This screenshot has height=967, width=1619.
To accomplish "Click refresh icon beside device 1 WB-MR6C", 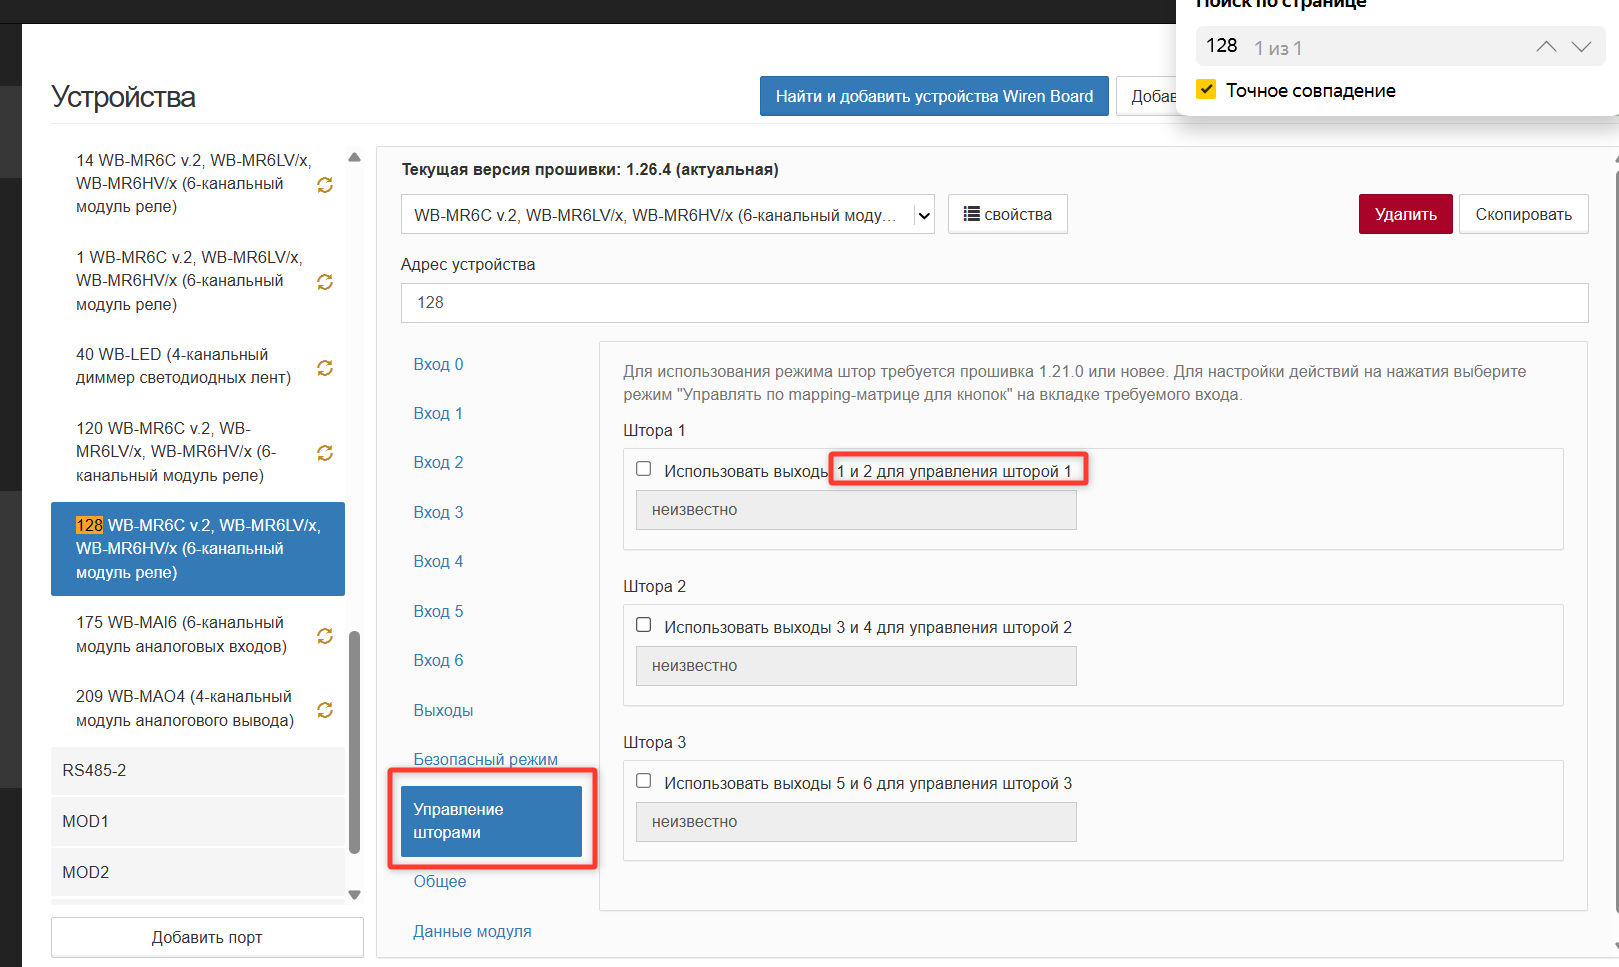I will coord(325,282).
